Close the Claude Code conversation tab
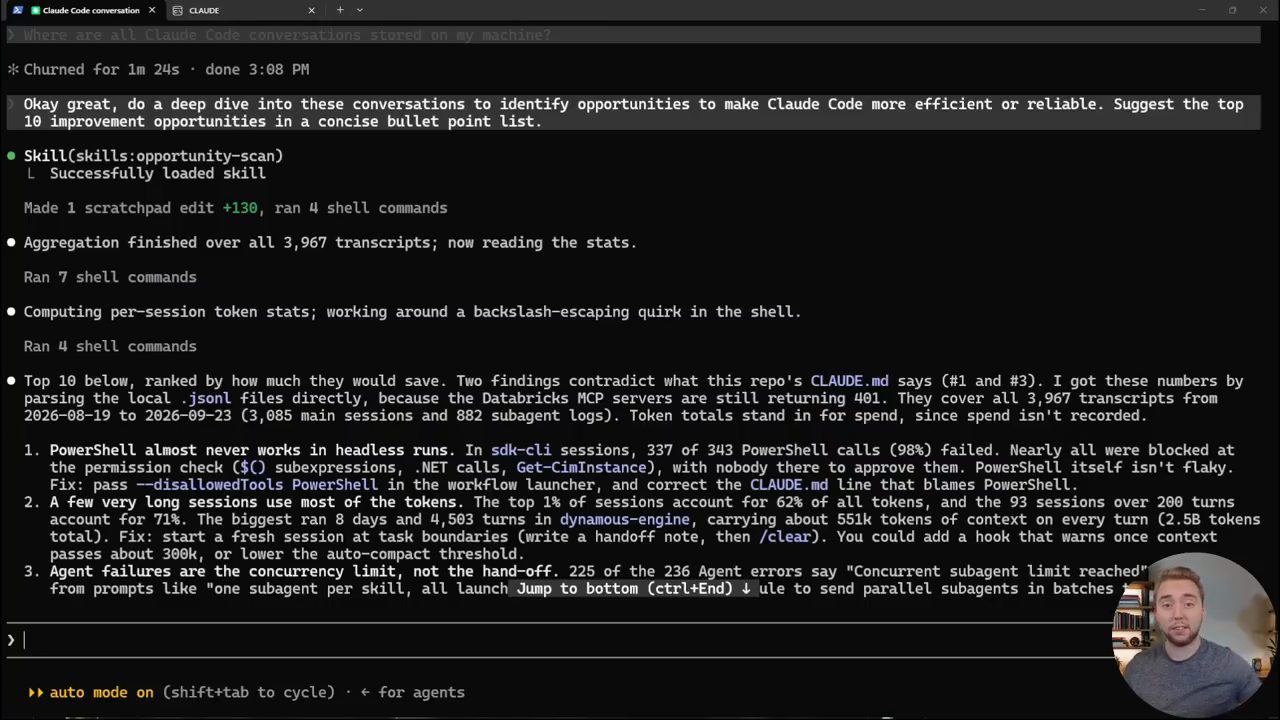Image resolution: width=1280 pixels, height=720 pixels. coord(152,10)
